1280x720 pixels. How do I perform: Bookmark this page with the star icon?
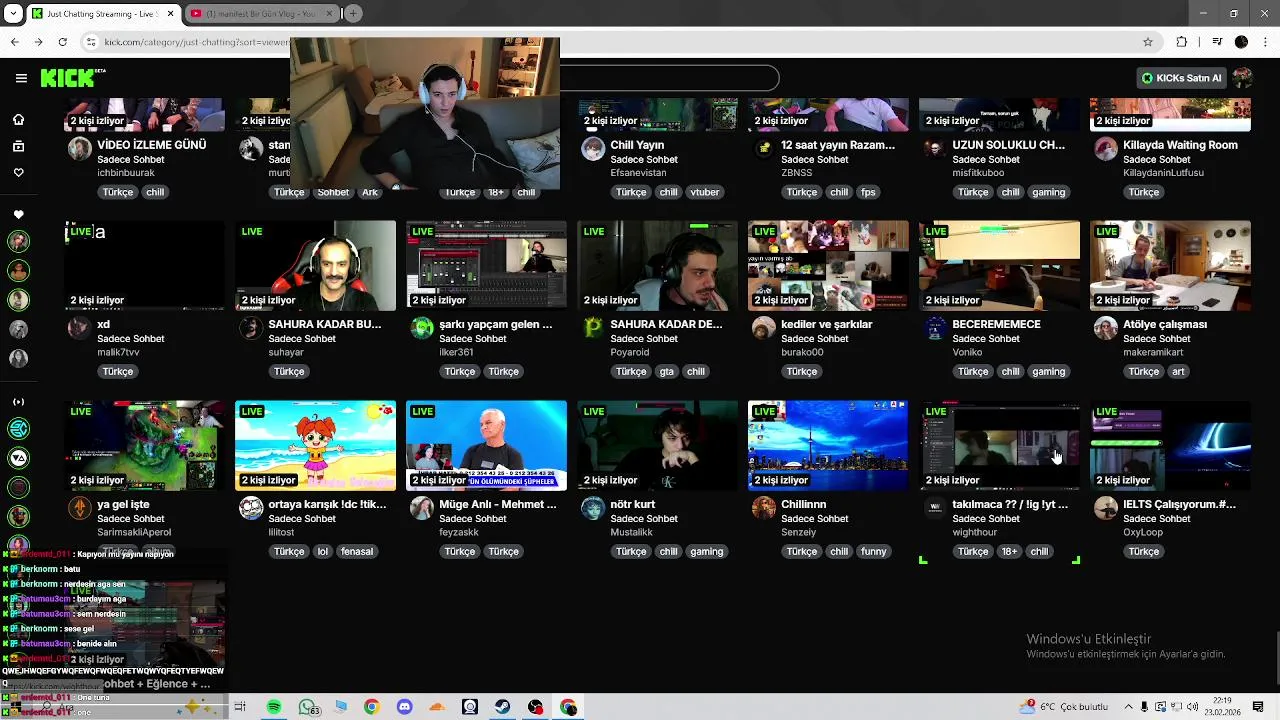[1148, 42]
